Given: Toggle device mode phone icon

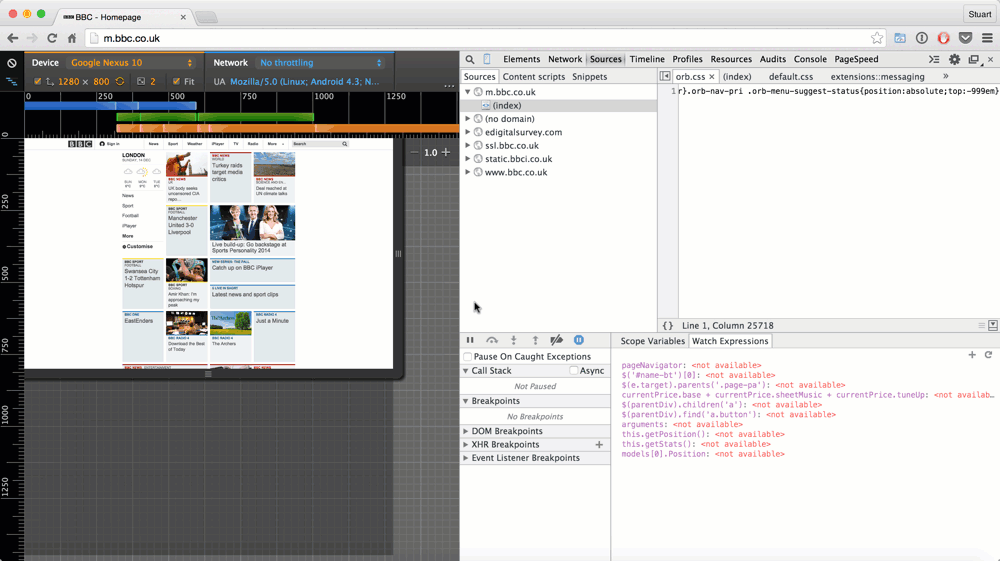Looking at the screenshot, I should (487, 59).
